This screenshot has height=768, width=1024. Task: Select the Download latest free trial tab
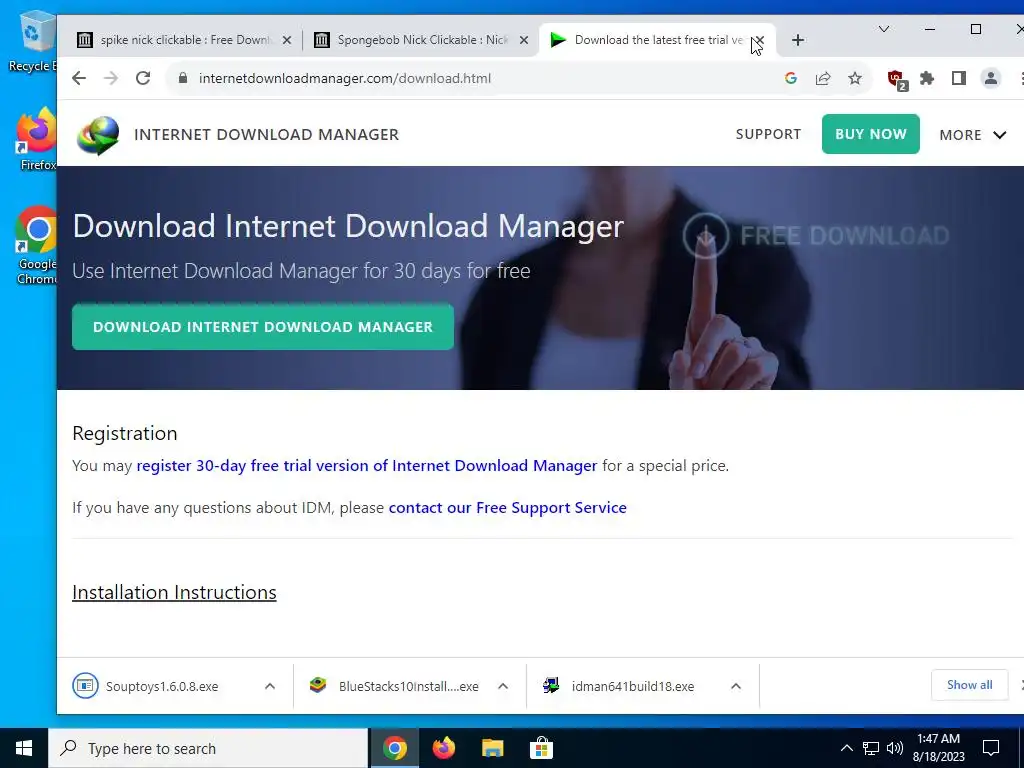(x=656, y=40)
